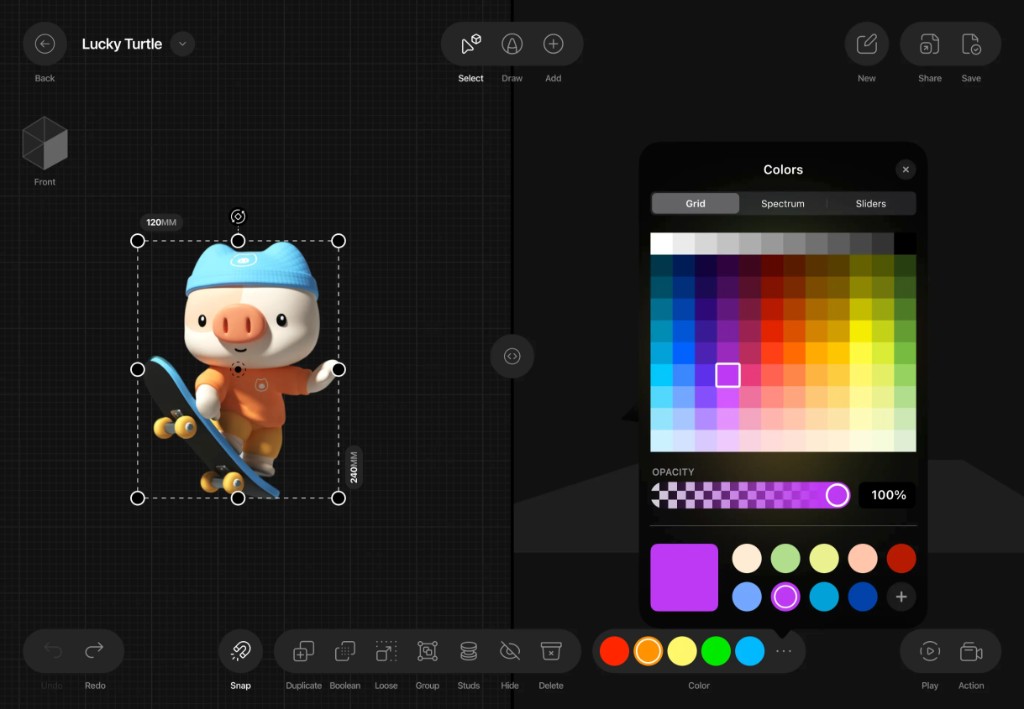Image resolution: width=1024 pixels, height=709 pixels.
Task: Pick the blue color in bottom toolbar
Action: (x=750, y=651)
